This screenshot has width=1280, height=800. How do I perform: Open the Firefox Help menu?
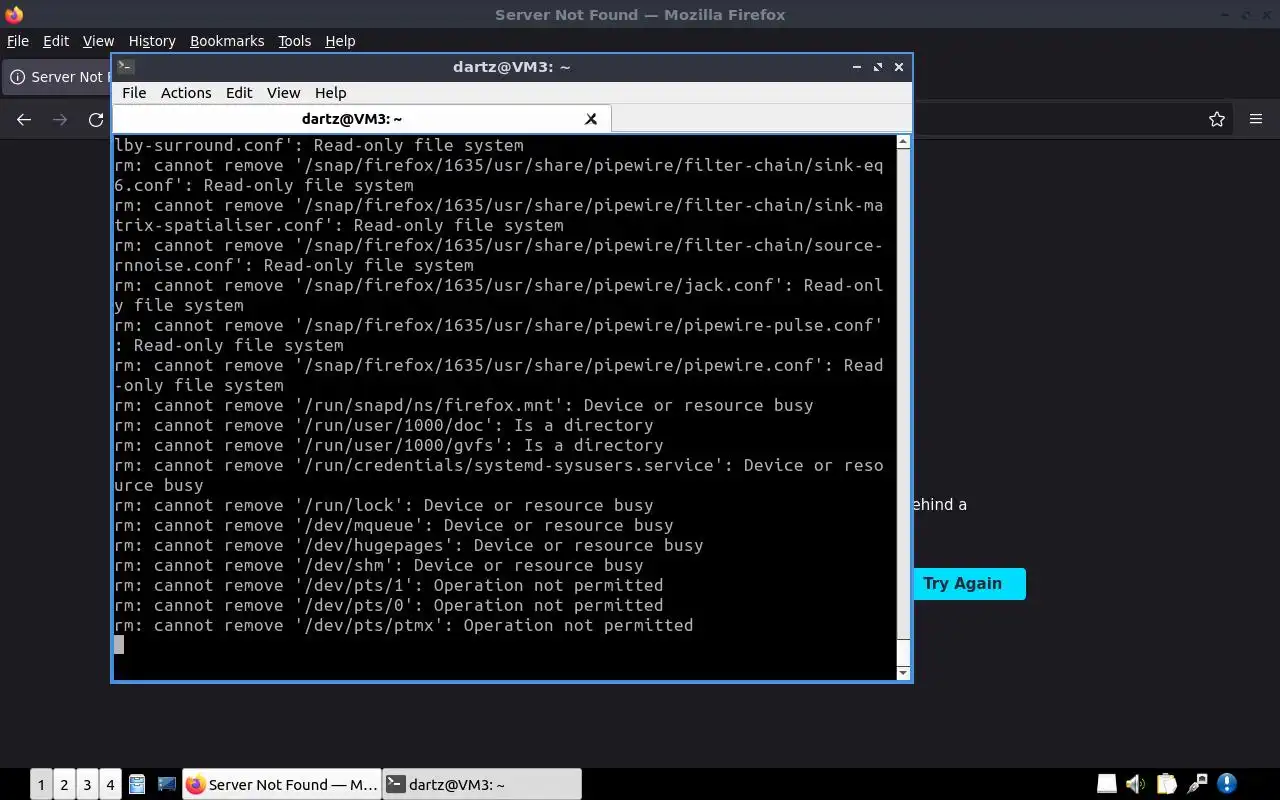tap(340, 41)
